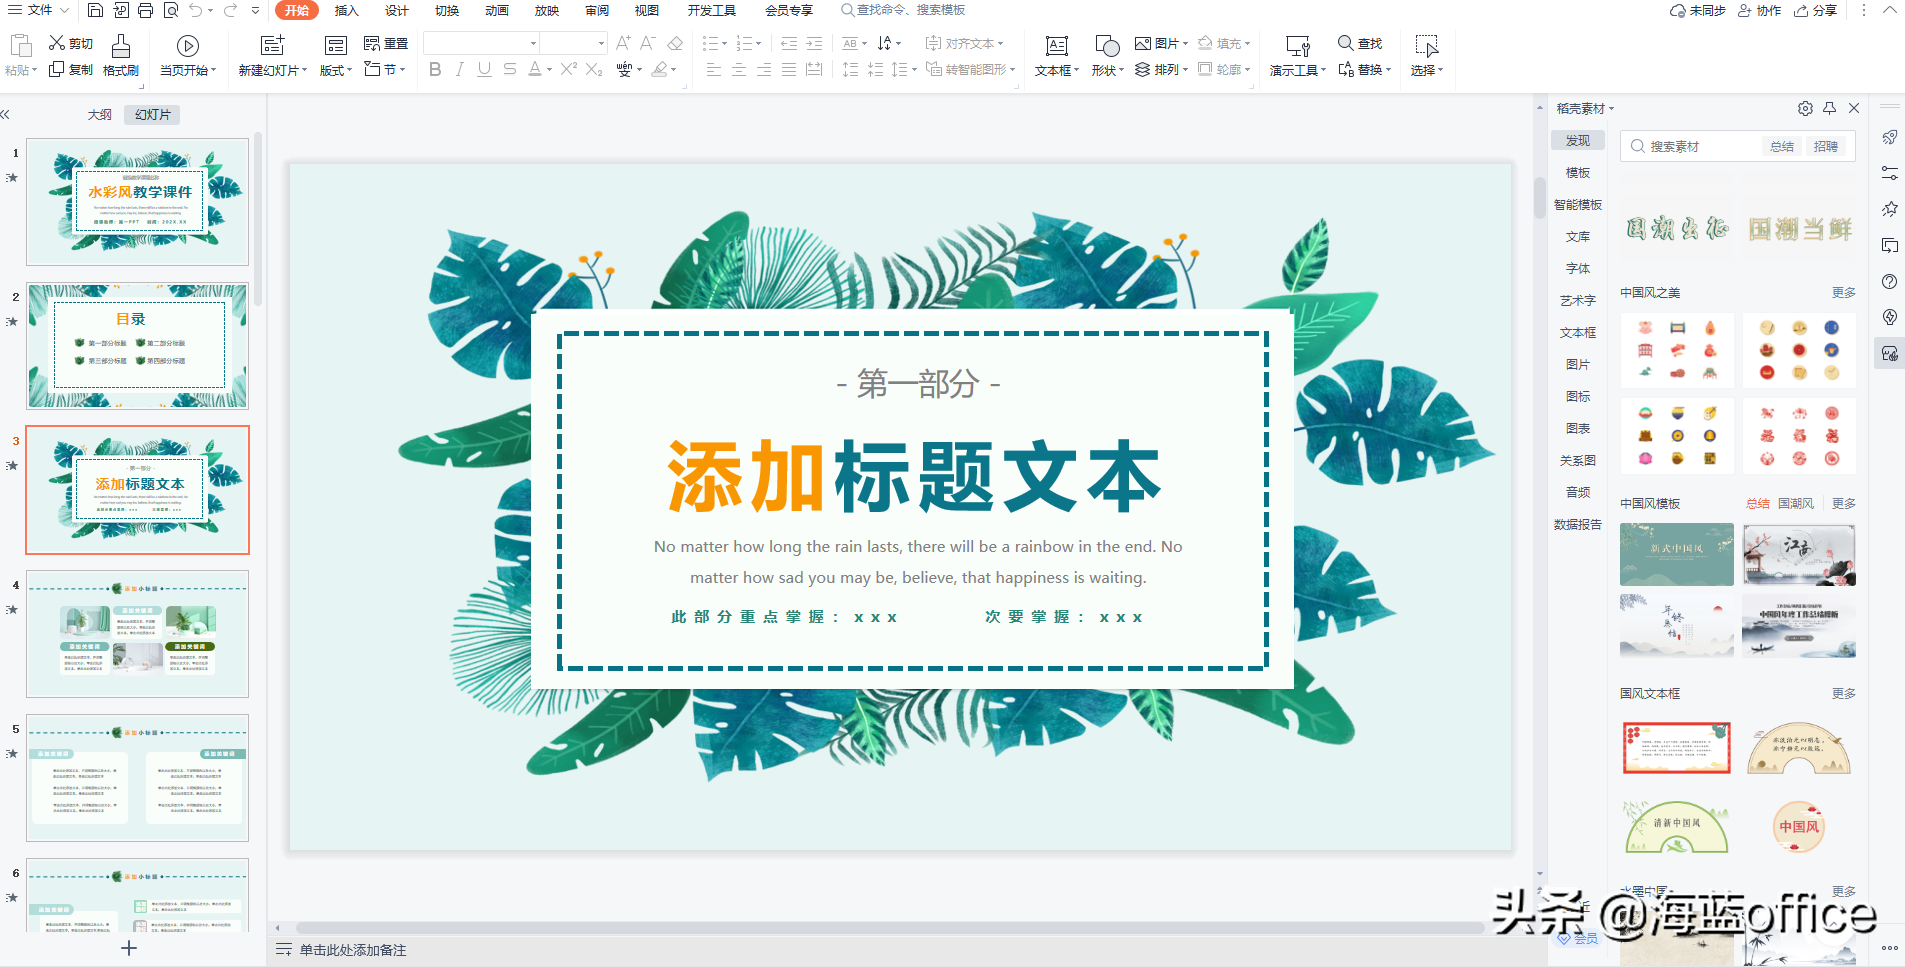Click the 分享 share button

[x=1816, y=10]
